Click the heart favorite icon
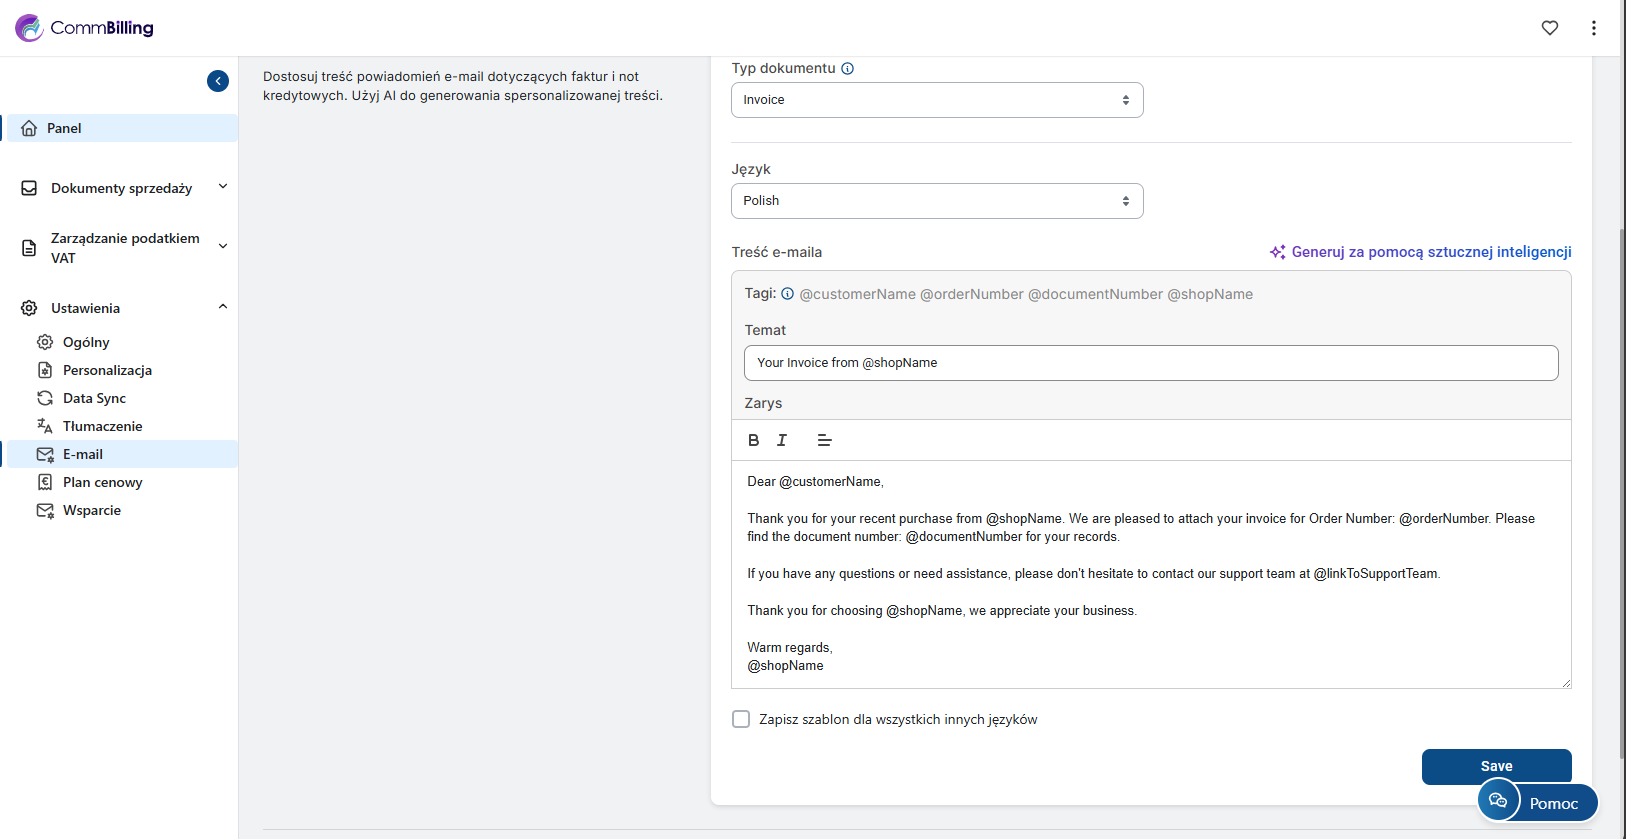 tap(1549, 28)
